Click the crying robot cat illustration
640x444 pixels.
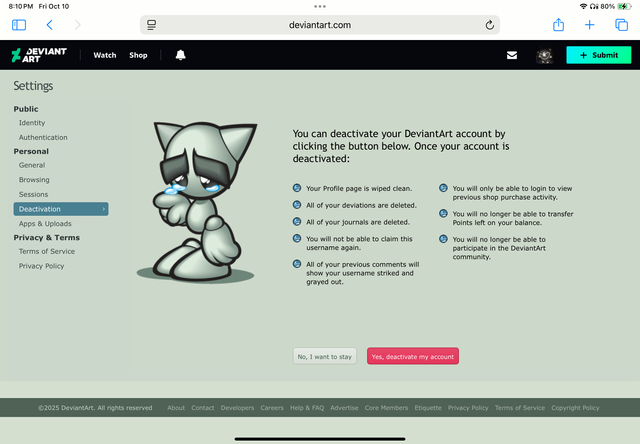pos(199,202)
